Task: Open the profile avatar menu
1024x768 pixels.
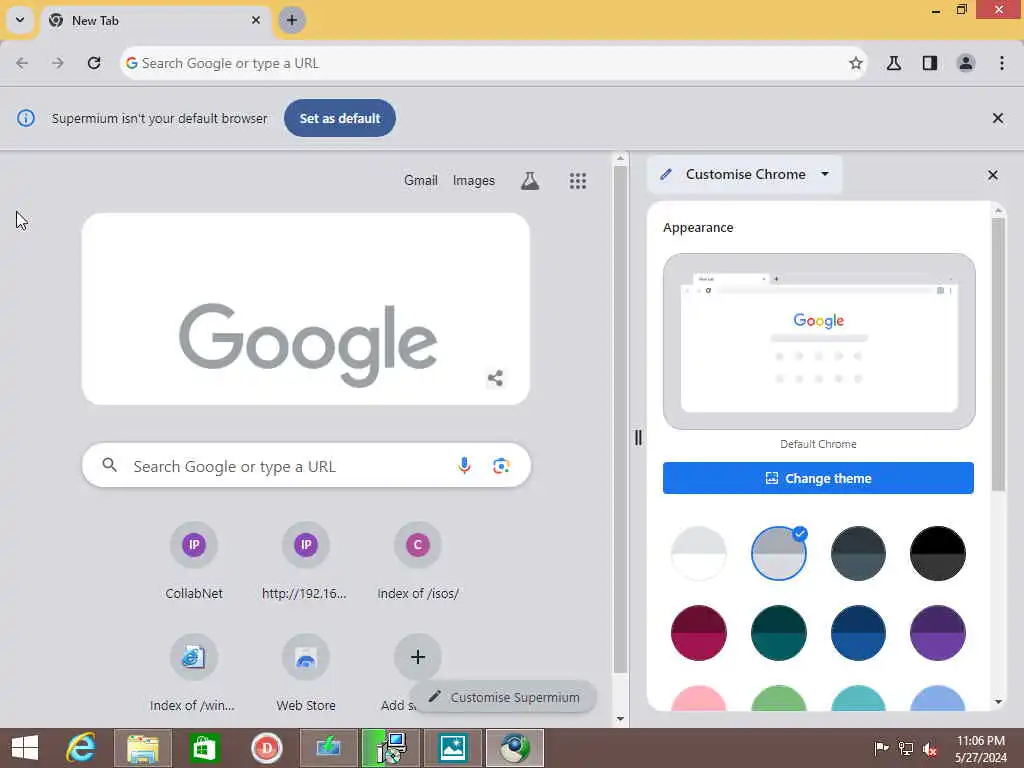Action: [966, 63]
